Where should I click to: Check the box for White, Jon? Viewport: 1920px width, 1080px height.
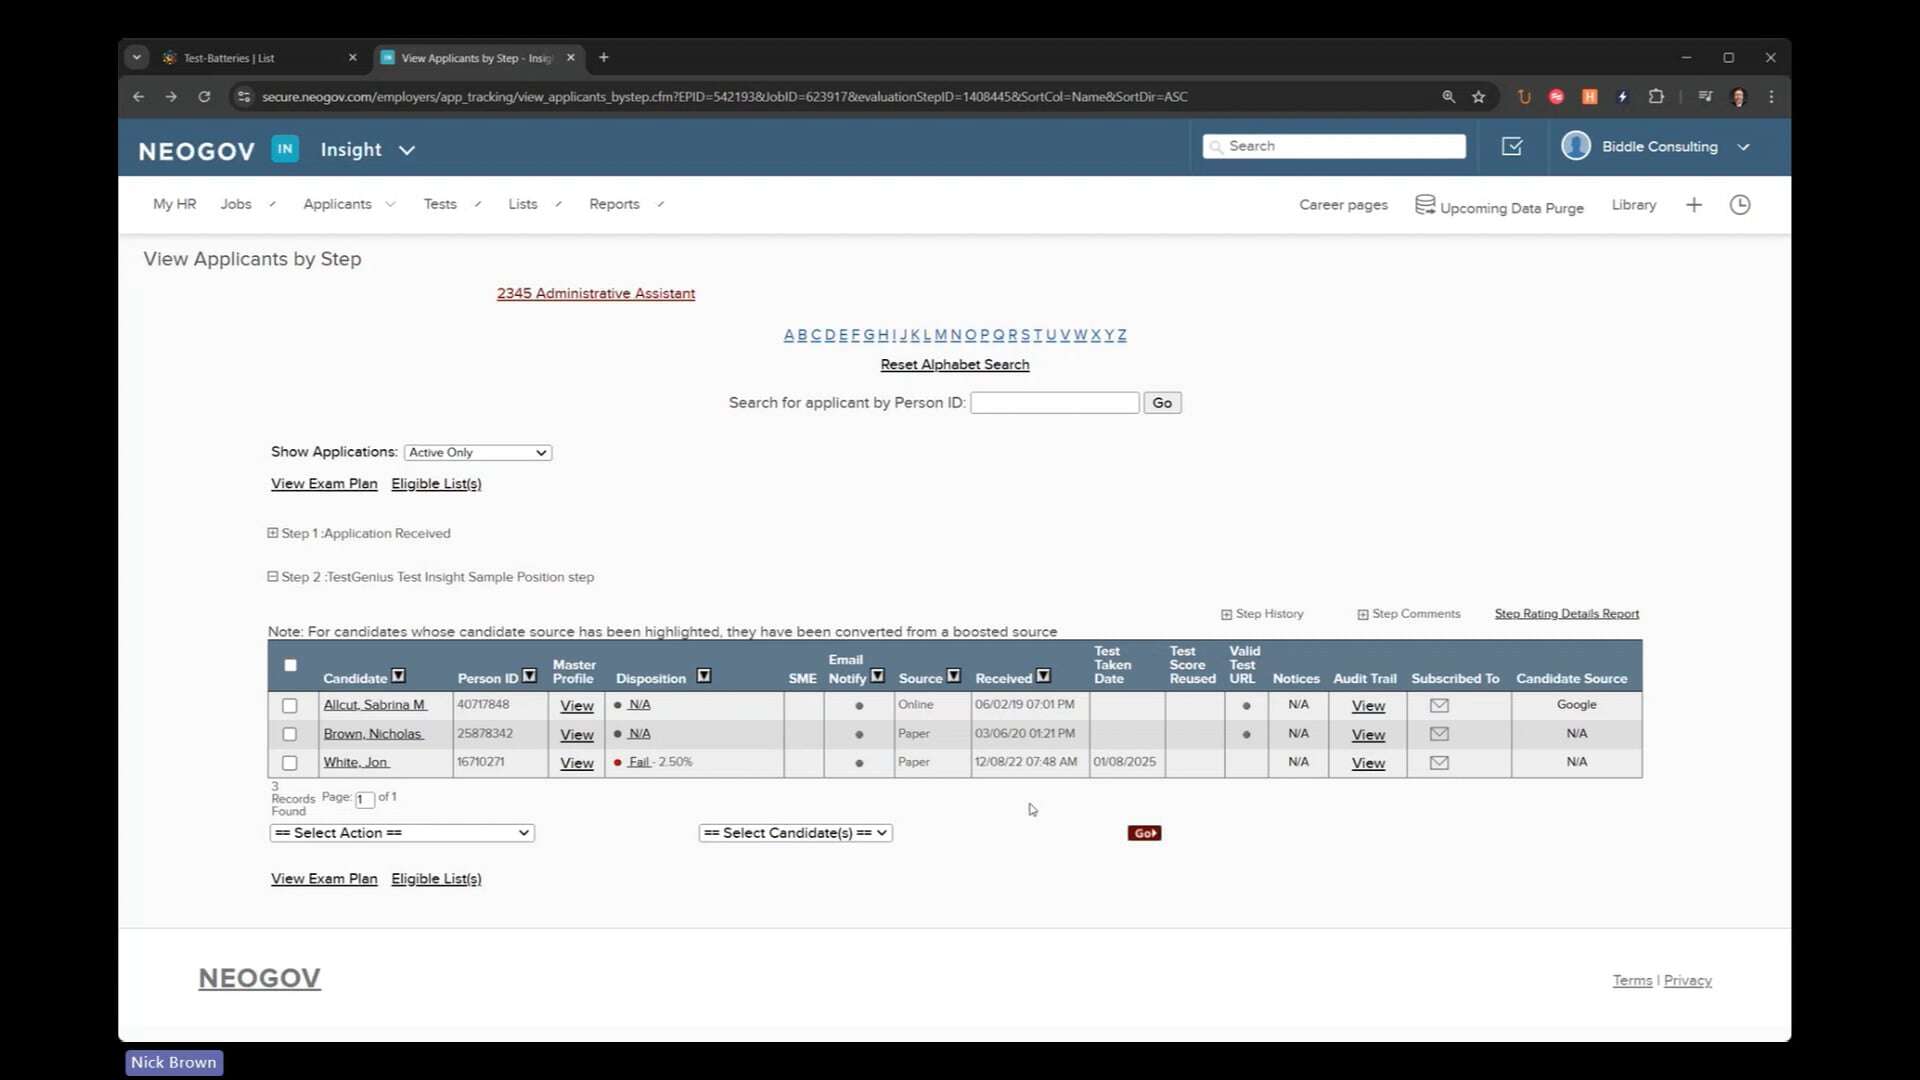click(290, 763)
